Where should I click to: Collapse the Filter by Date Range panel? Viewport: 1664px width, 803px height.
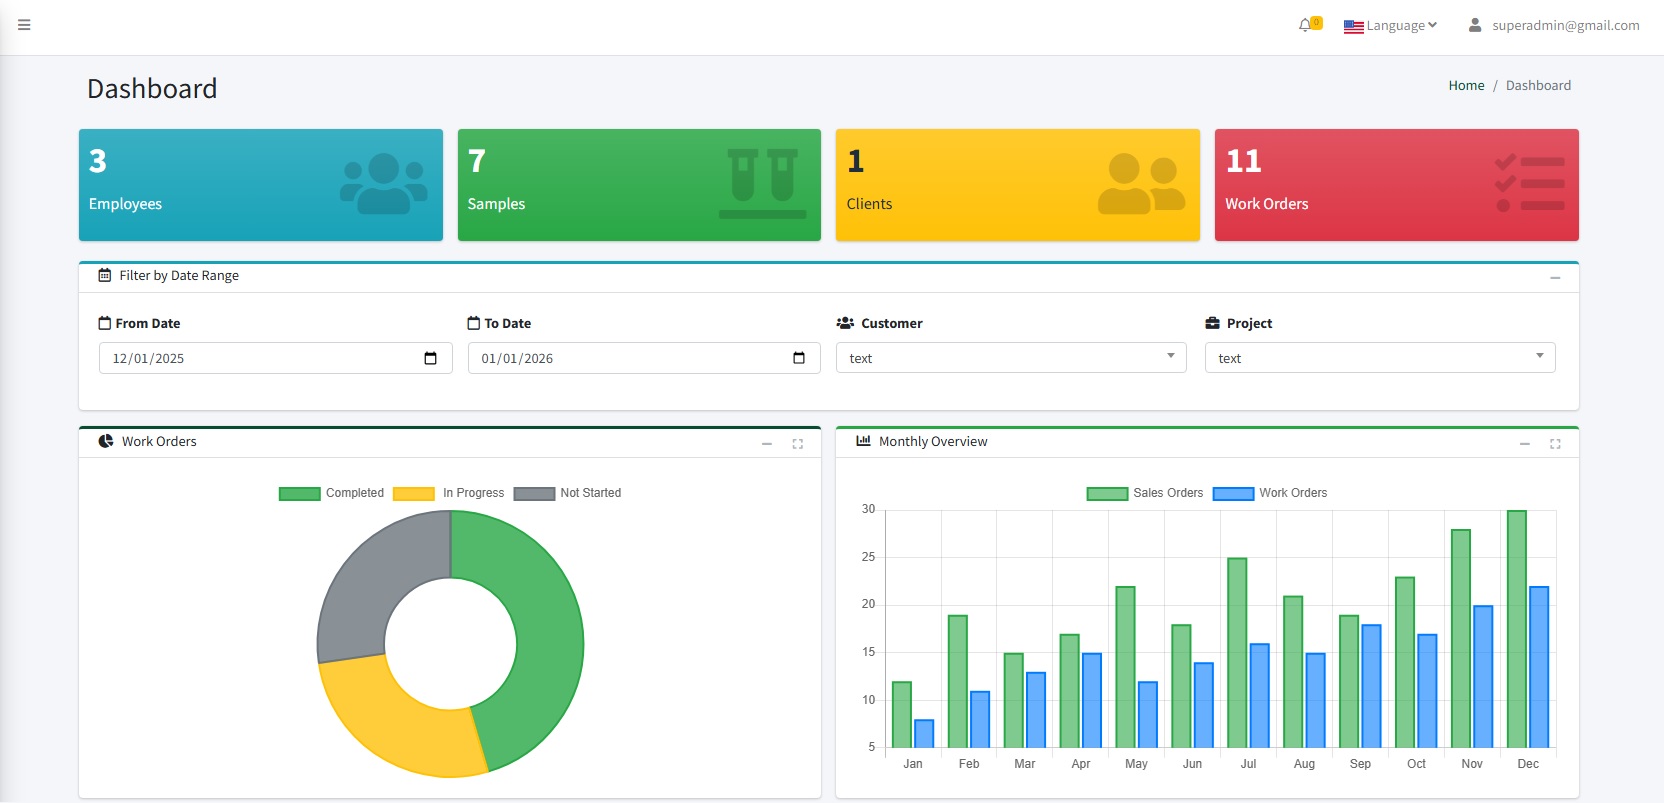[x=1554, y=277]
